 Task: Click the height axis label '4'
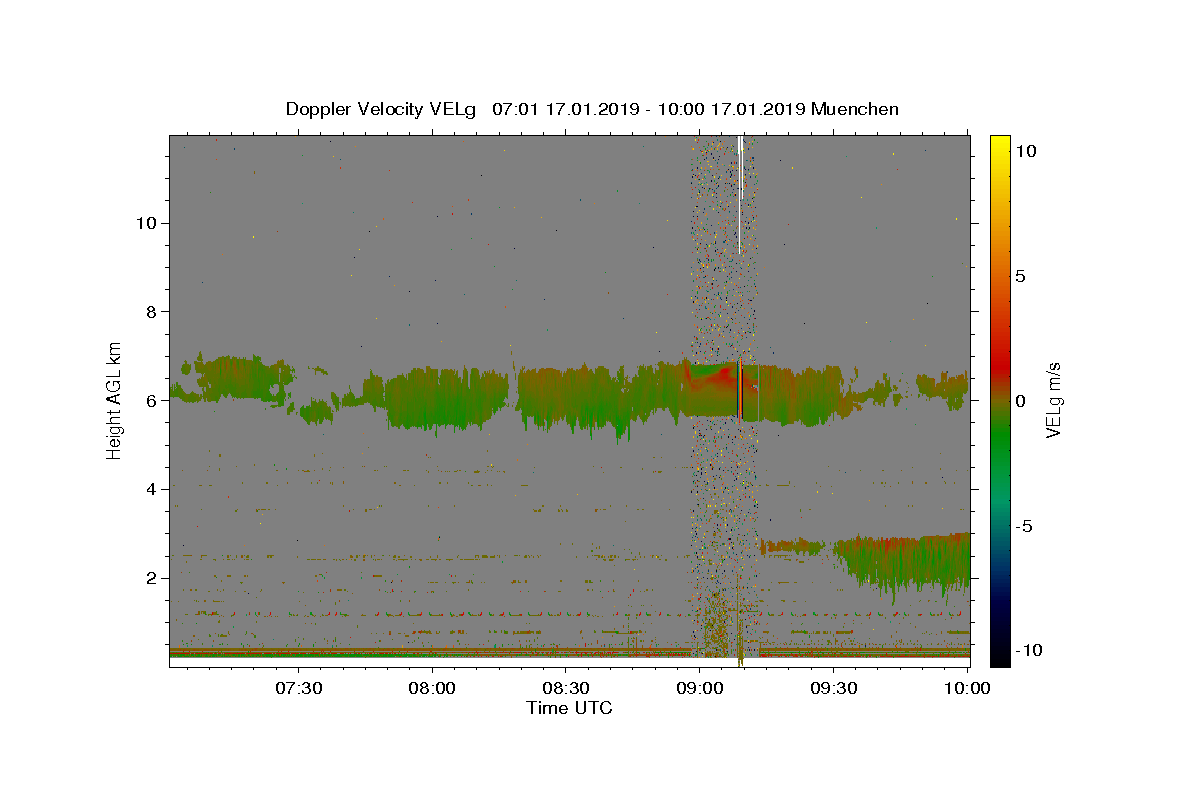(x=151, y=489)
